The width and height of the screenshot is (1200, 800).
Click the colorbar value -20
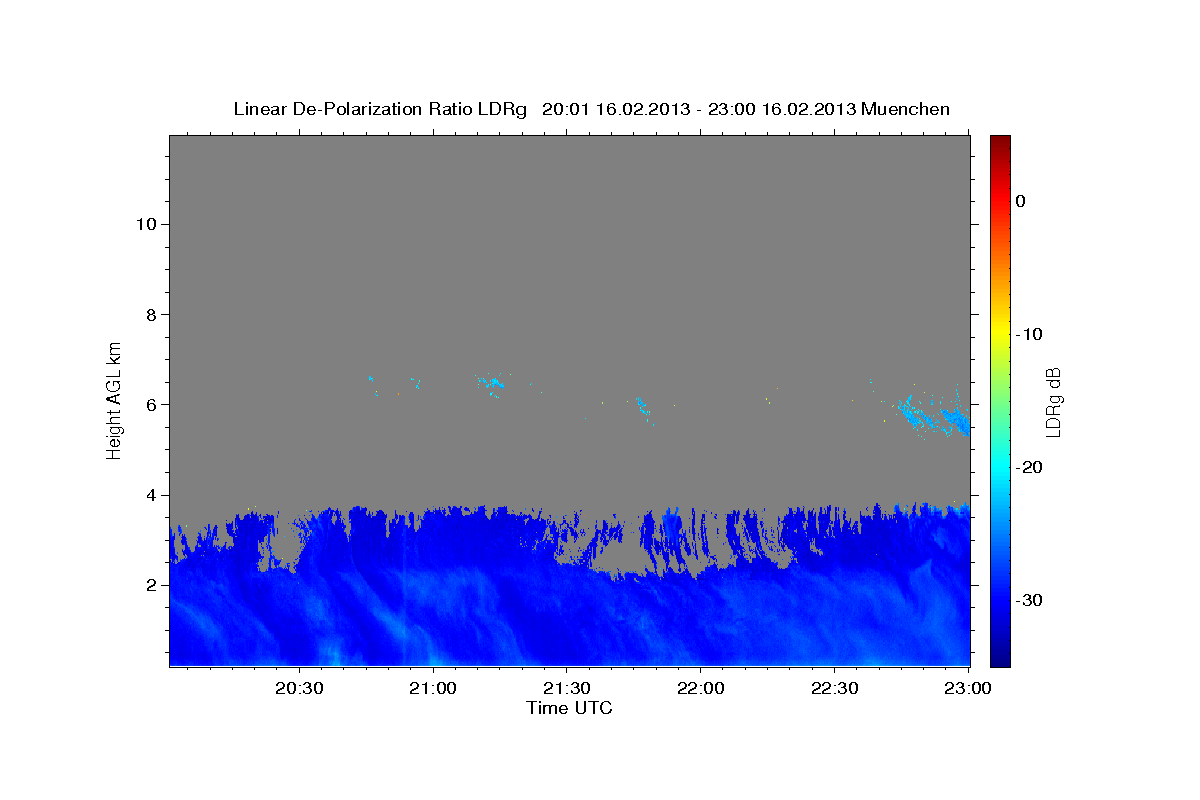coord(1029,467)
